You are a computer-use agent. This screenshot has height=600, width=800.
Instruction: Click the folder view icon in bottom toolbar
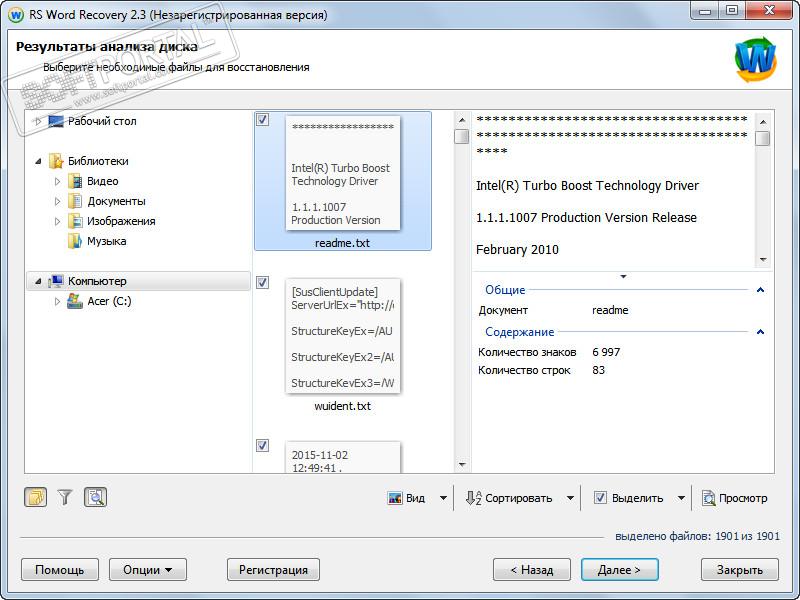pyautogui.click(x=35, y=497)
